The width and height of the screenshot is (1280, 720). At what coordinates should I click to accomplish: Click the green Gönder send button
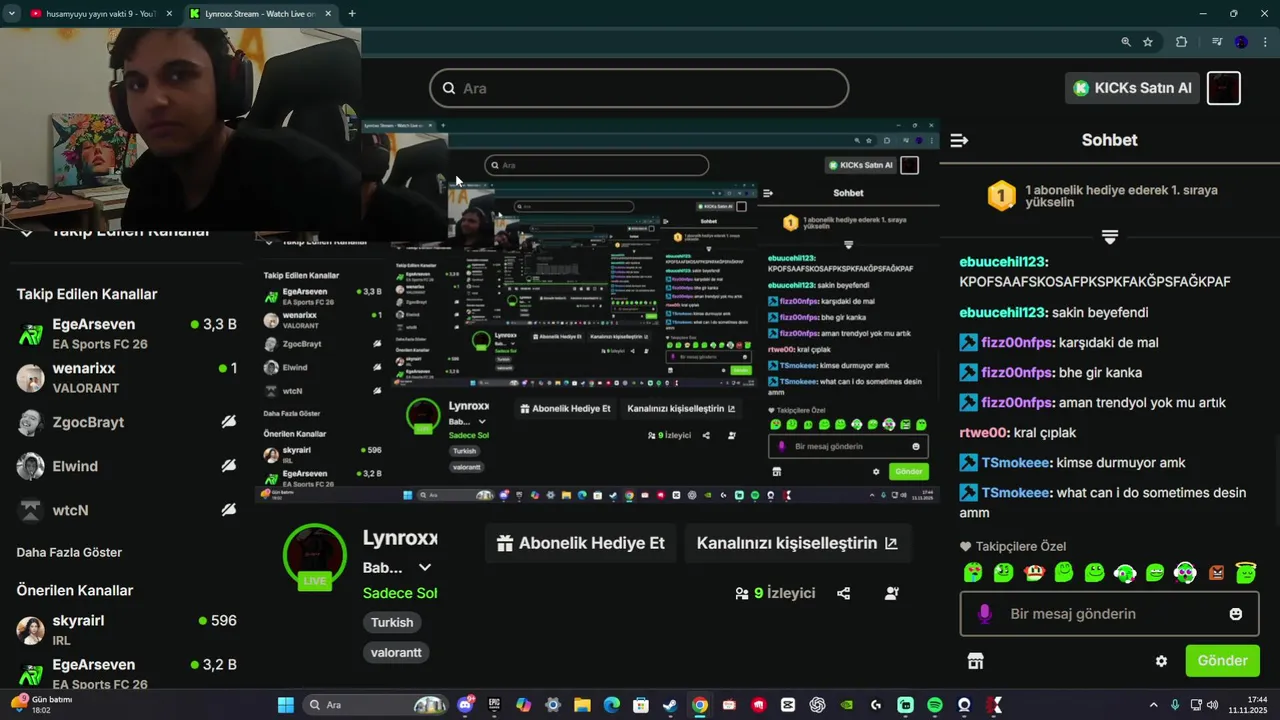[x=1222, y=661]
